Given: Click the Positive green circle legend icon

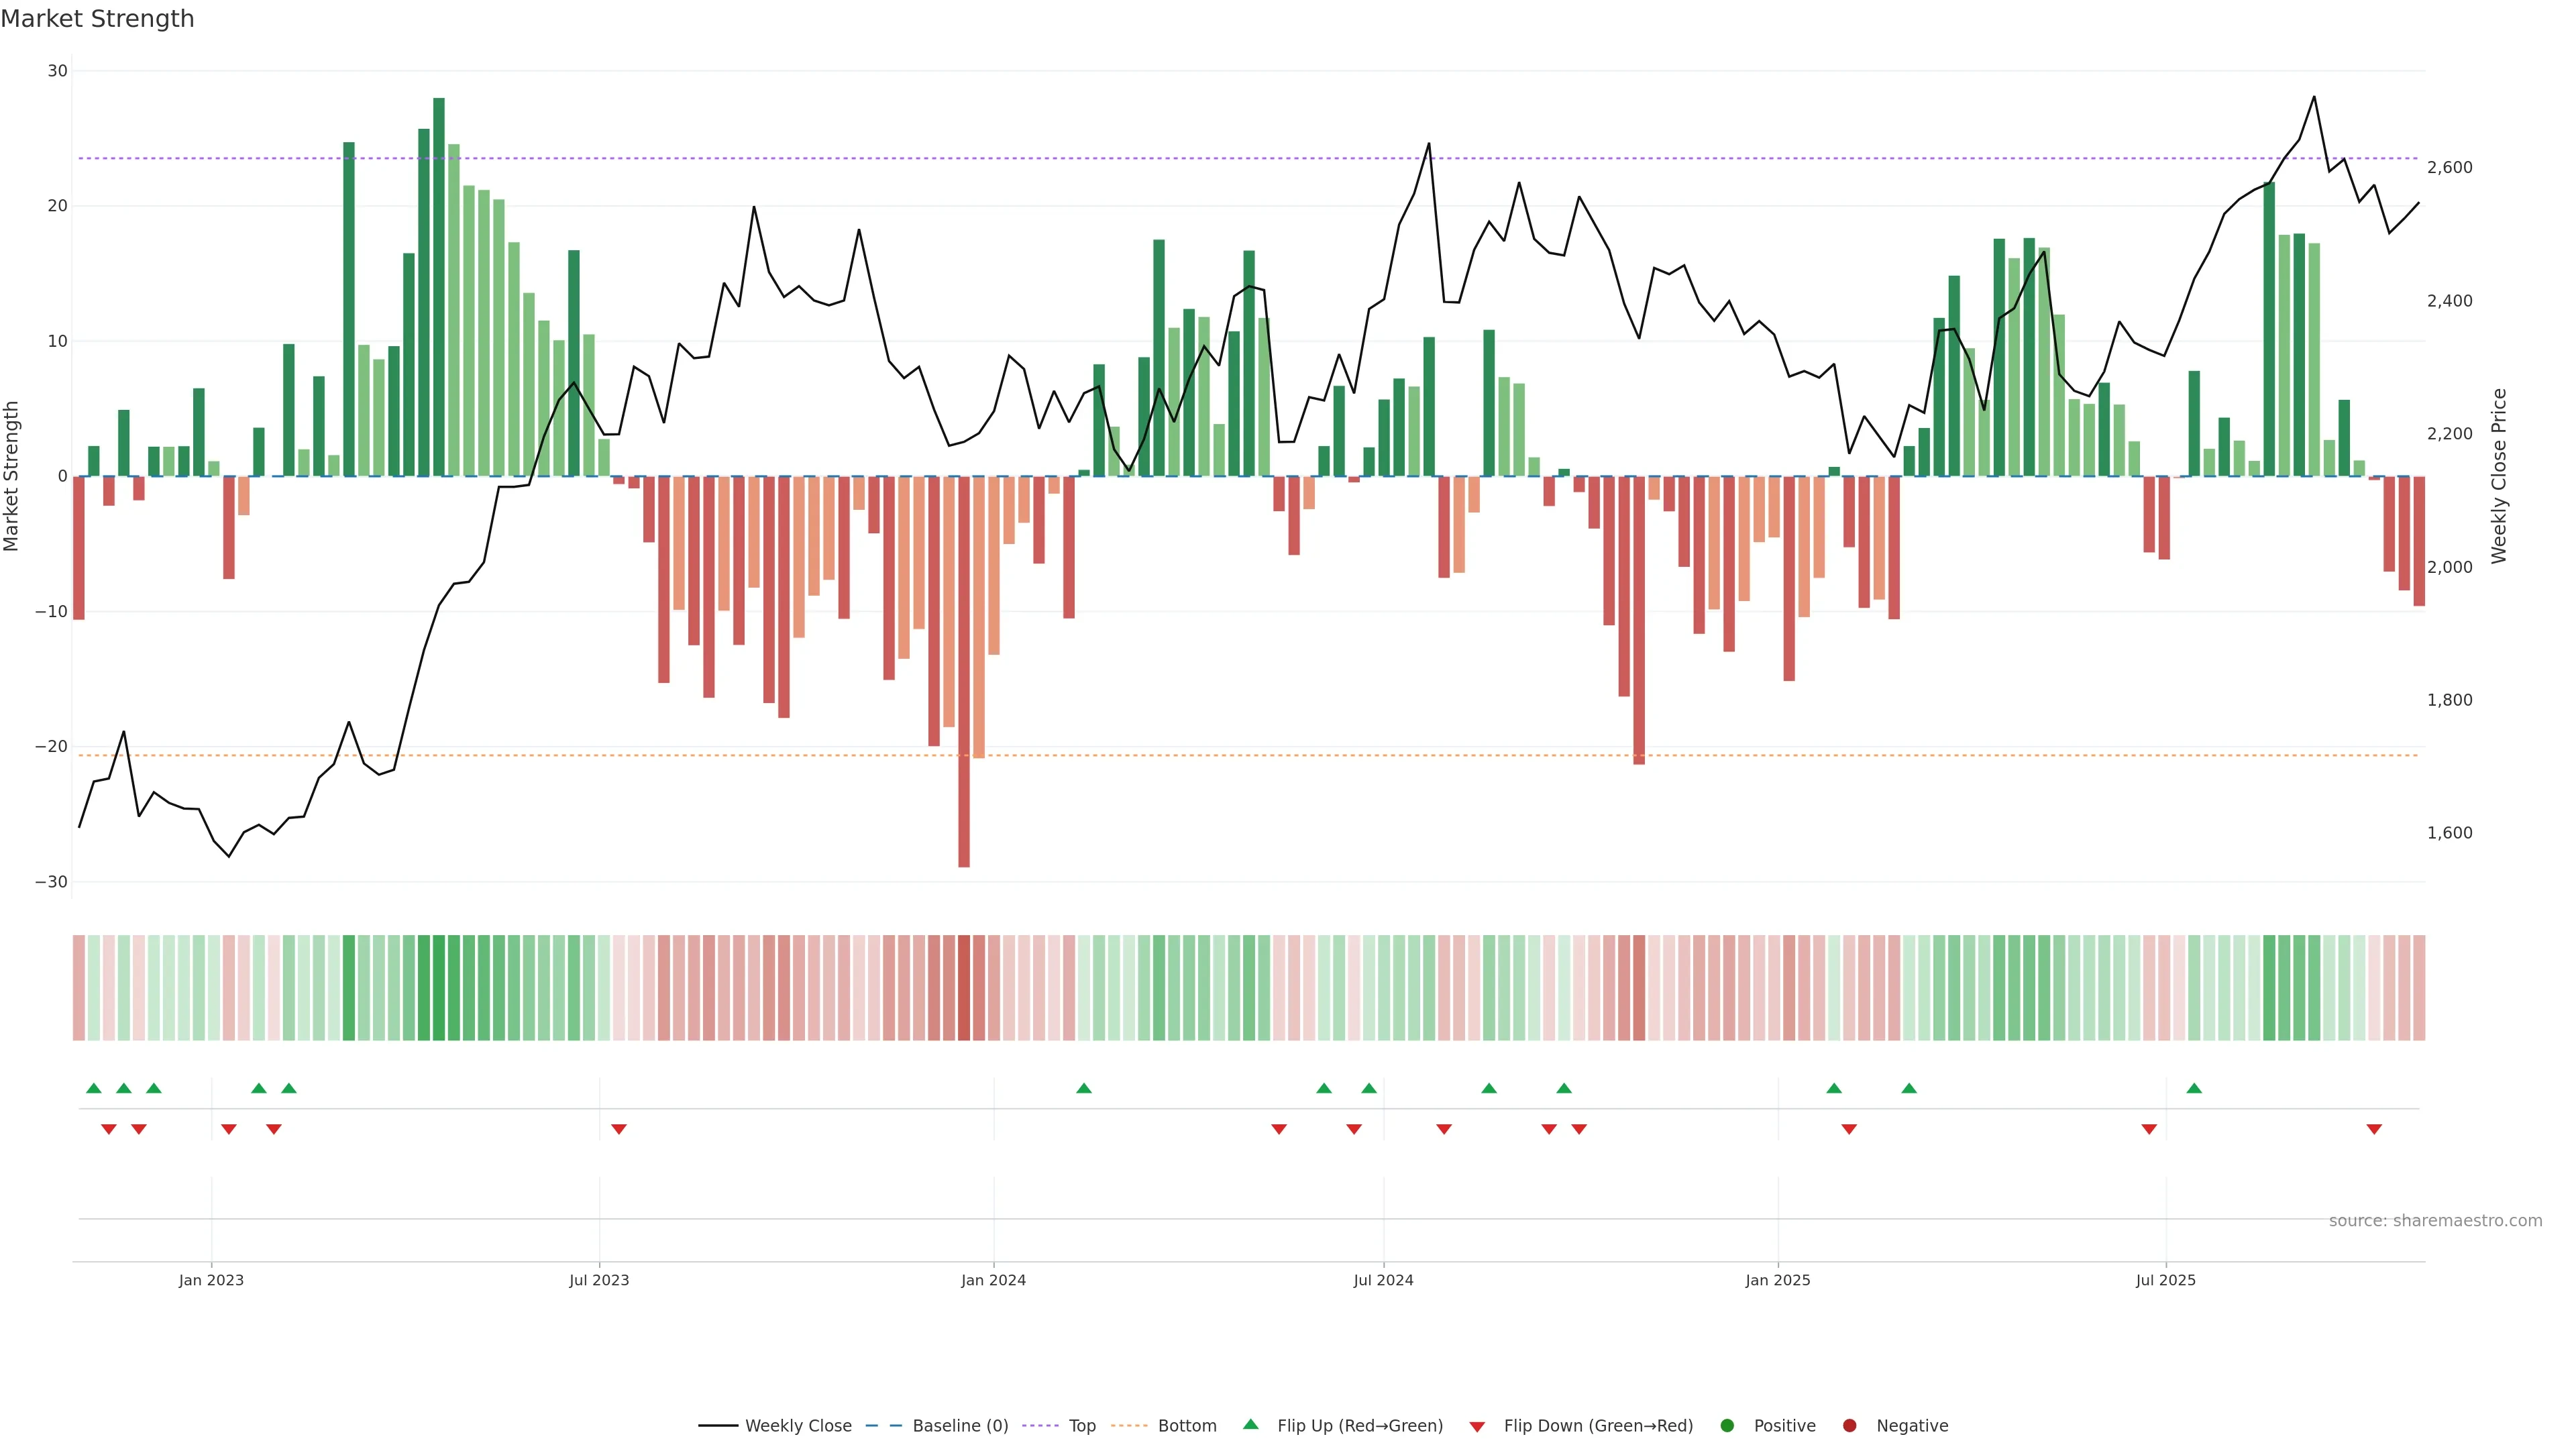Looking at the screenshot, I should tap(1727, 1425).
